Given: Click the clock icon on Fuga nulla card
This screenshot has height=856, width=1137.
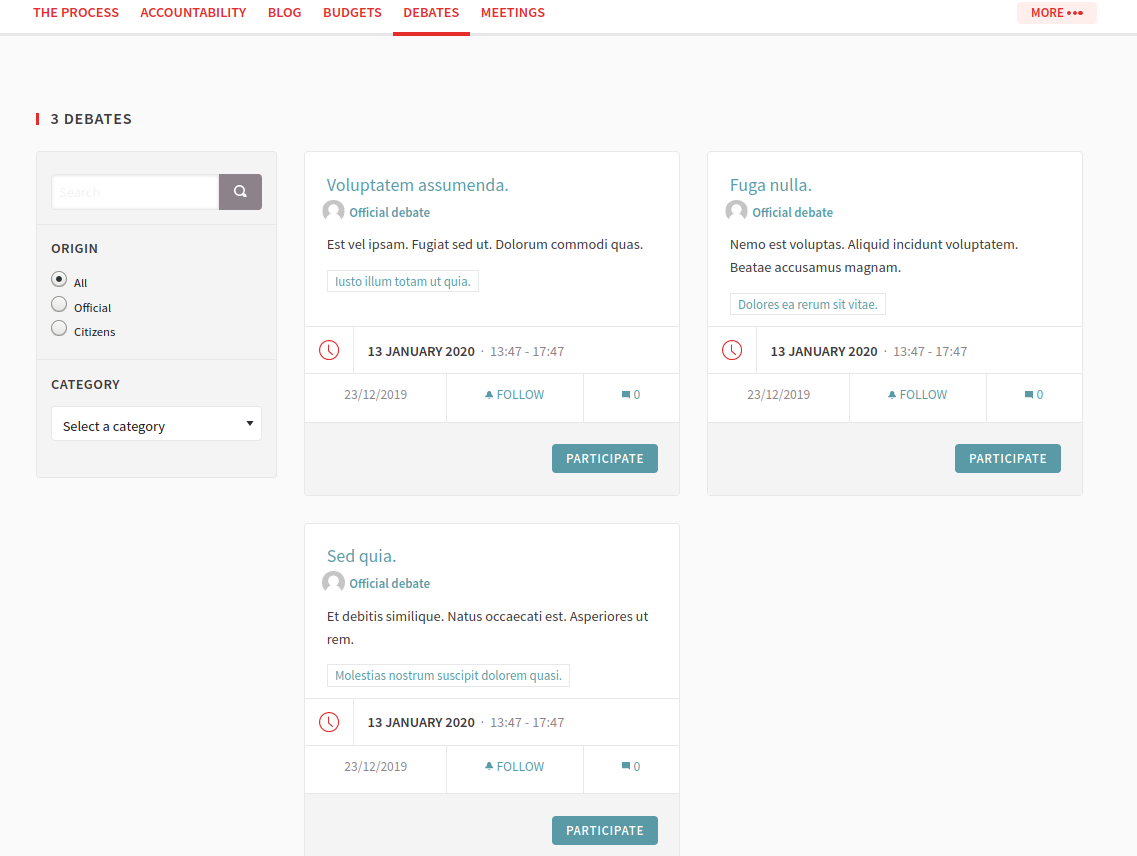Looking at the screenshot, I should [x=732, y=351].
